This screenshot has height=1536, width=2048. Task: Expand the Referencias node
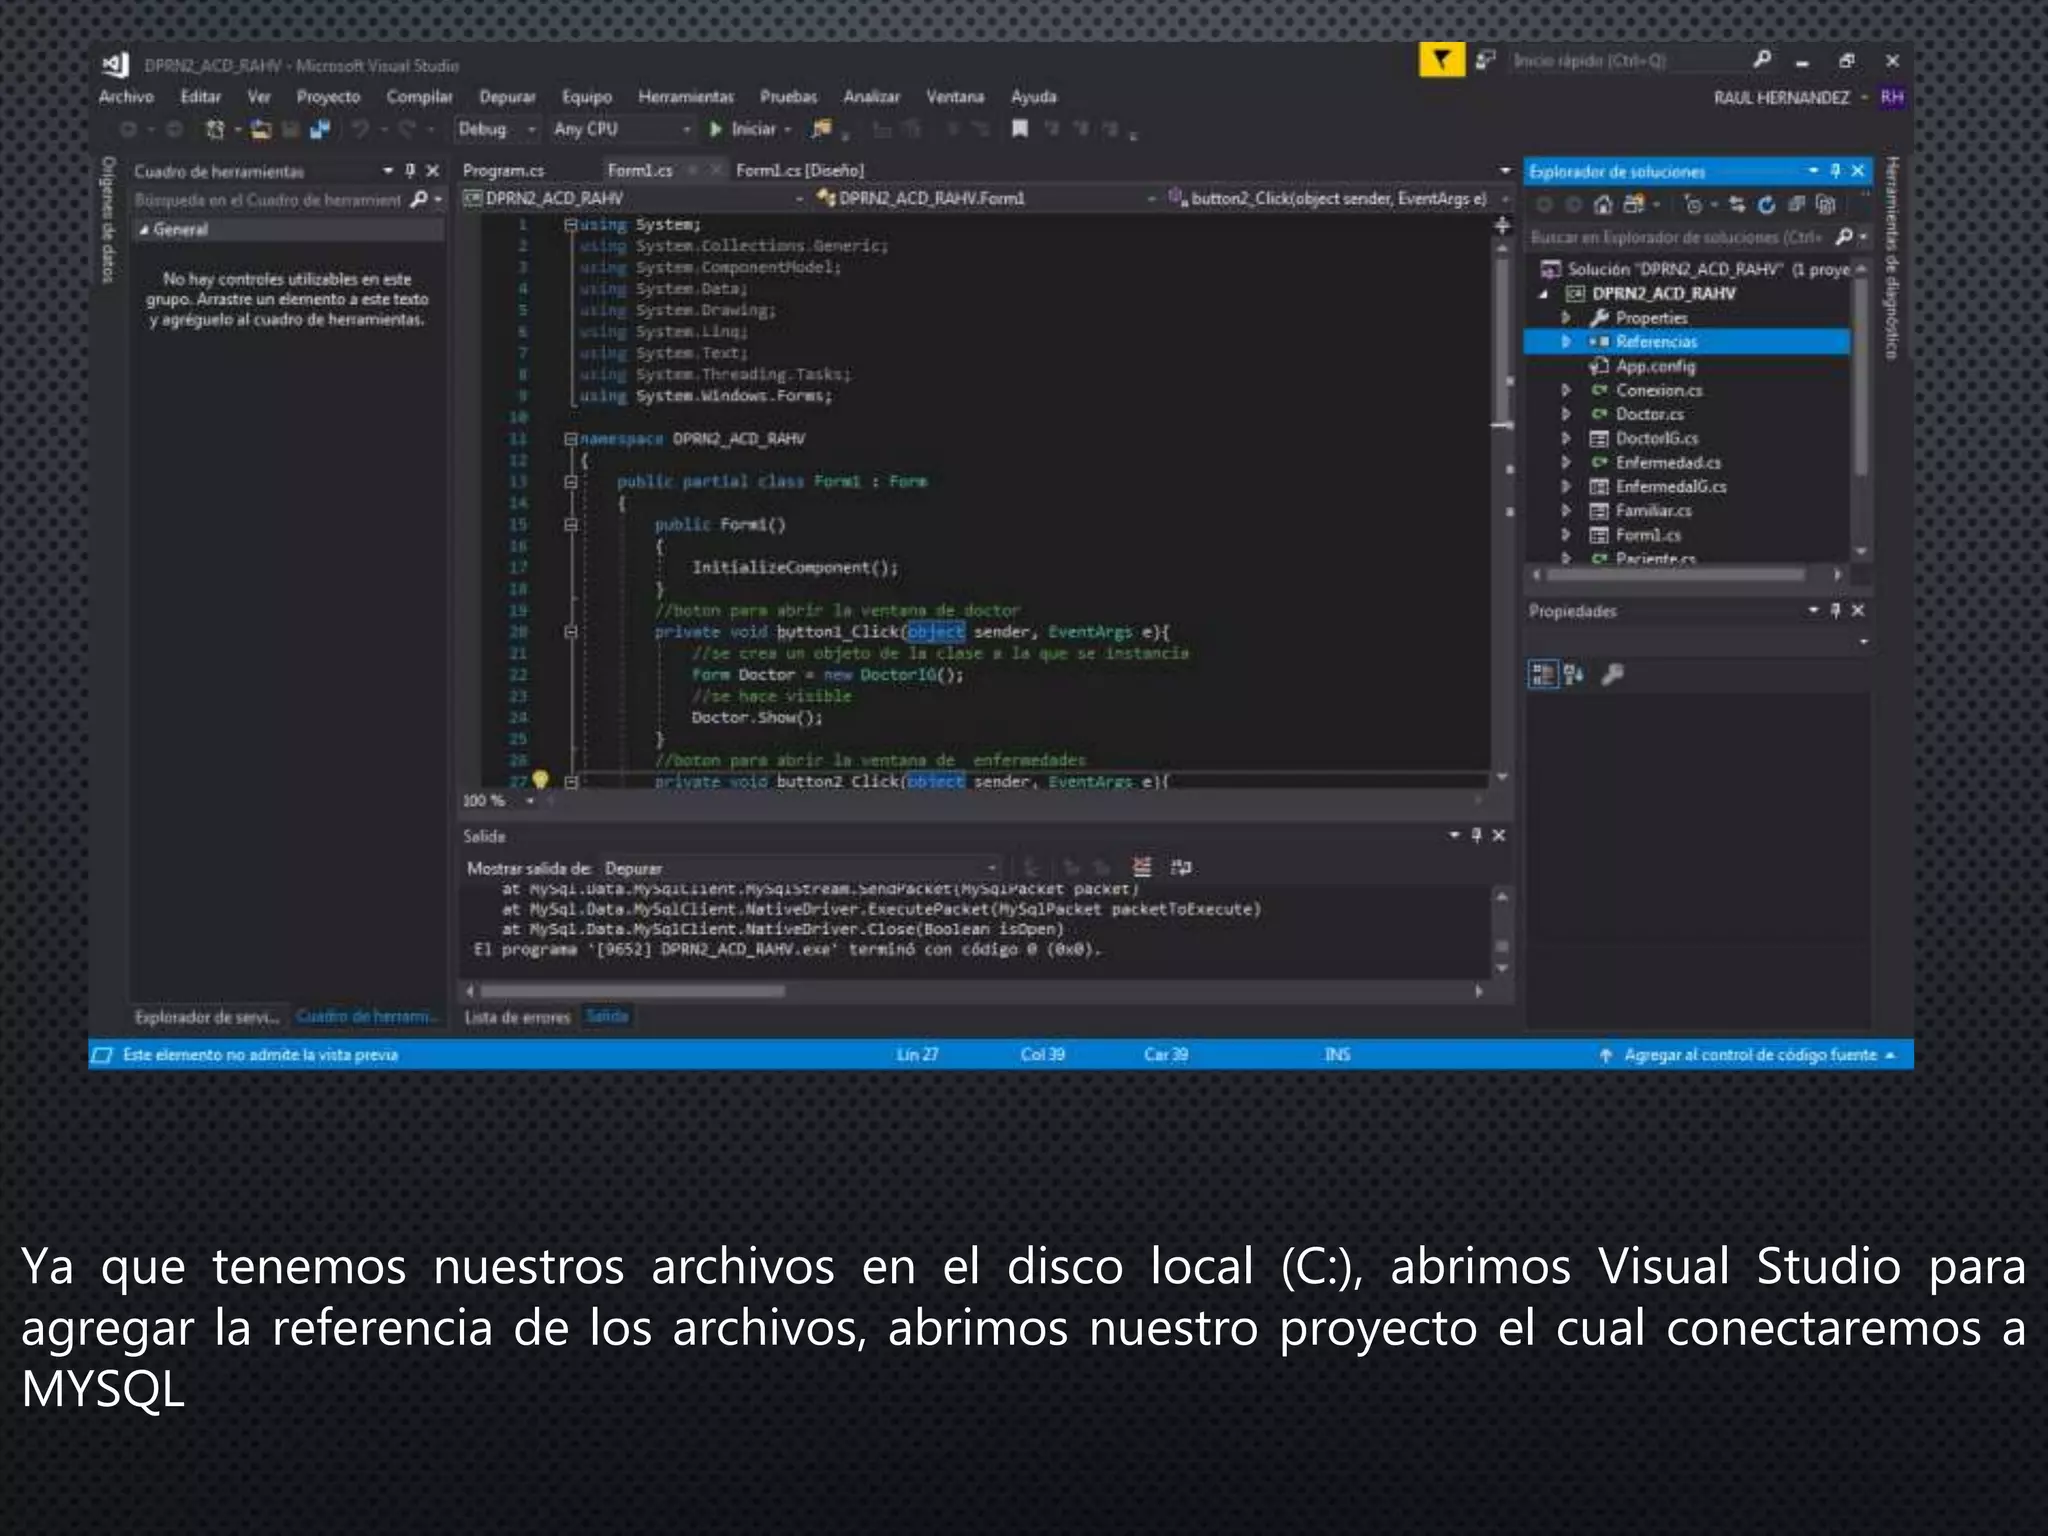point(1567,342)
